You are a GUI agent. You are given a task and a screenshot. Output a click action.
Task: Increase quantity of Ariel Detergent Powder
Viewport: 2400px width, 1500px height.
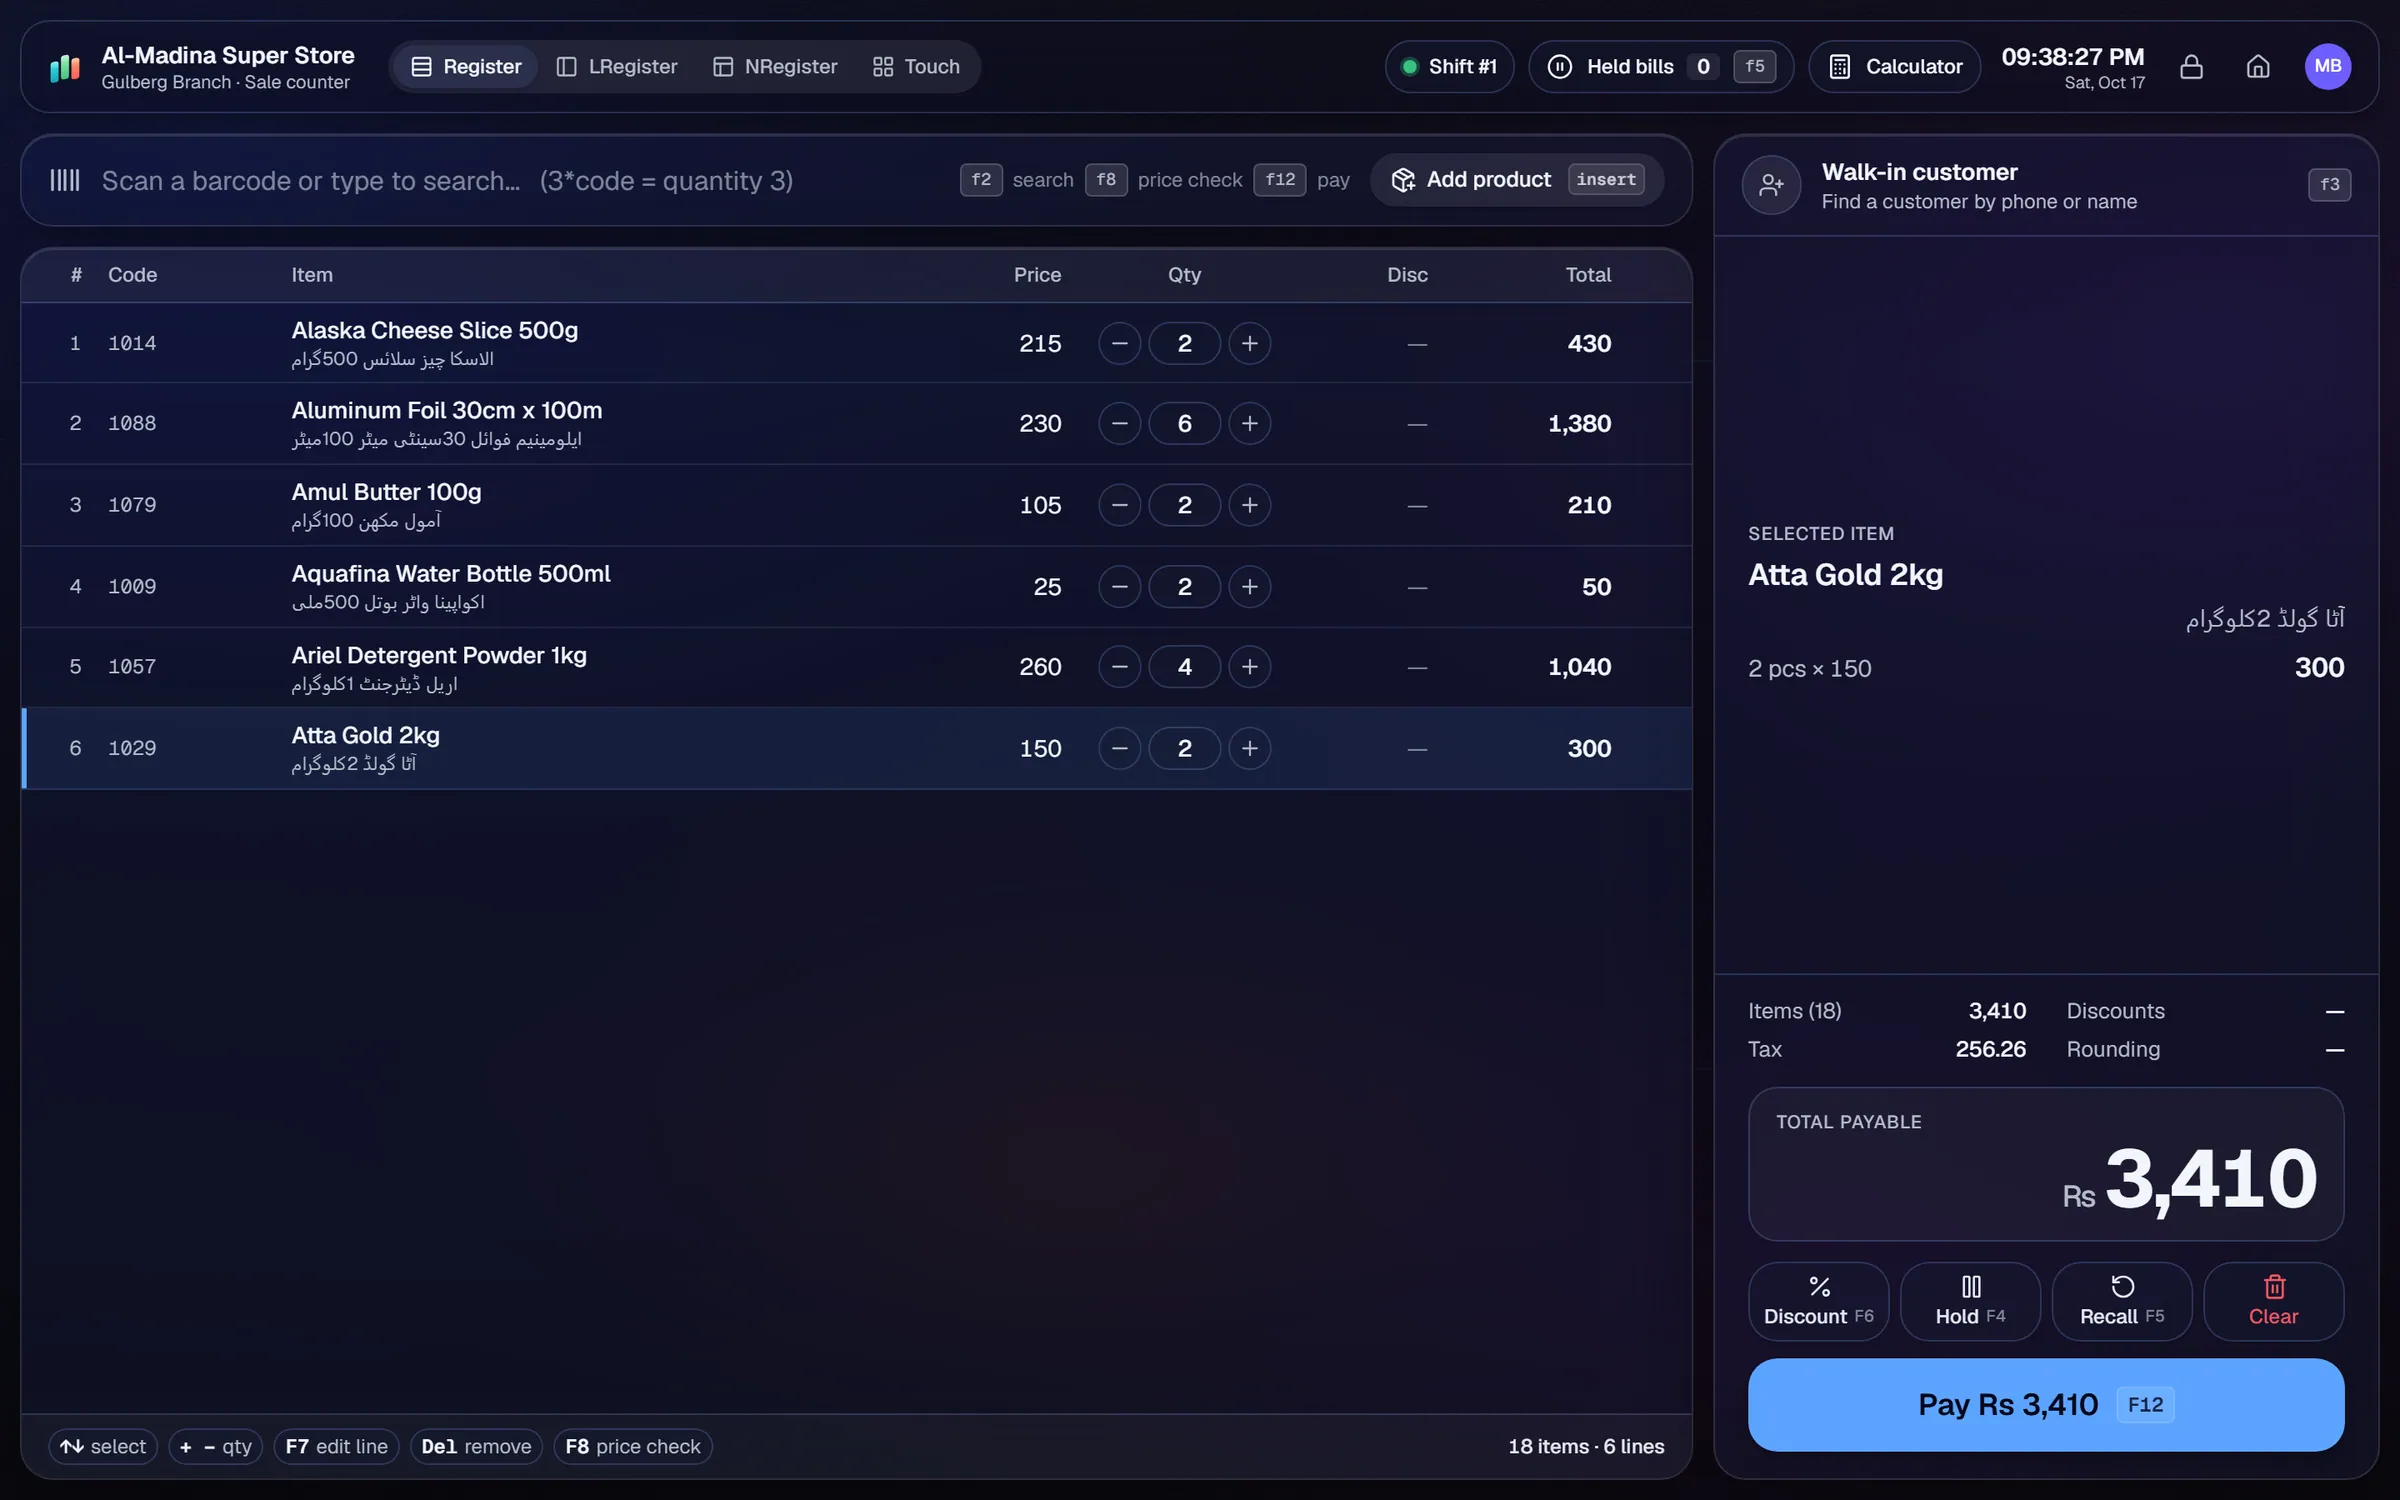(1249, 667)
